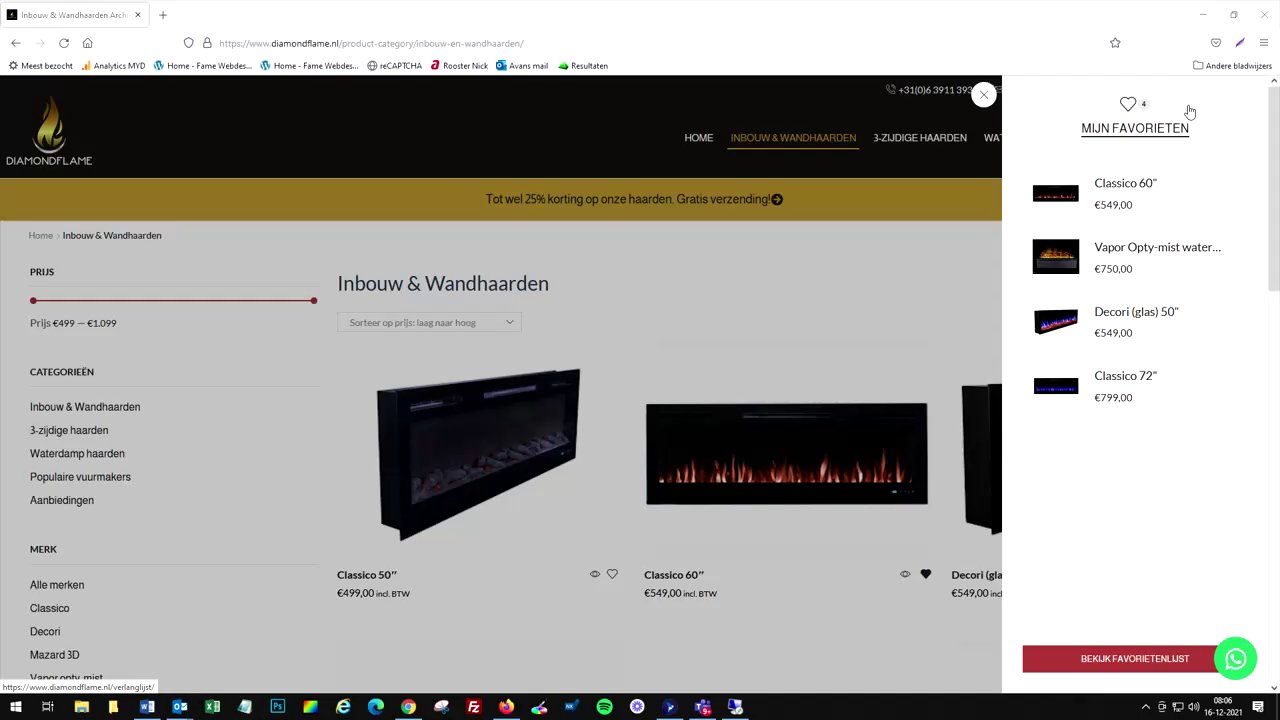This screenshot has height=720, width=1280.
Task: Click Classico 50" product title
Action: 367,575
